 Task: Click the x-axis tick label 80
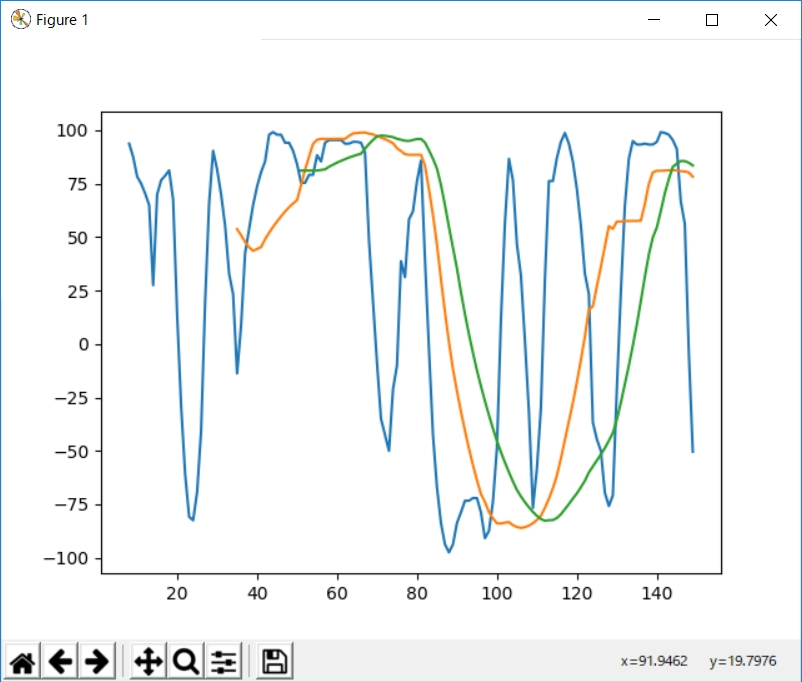point(418,591)
